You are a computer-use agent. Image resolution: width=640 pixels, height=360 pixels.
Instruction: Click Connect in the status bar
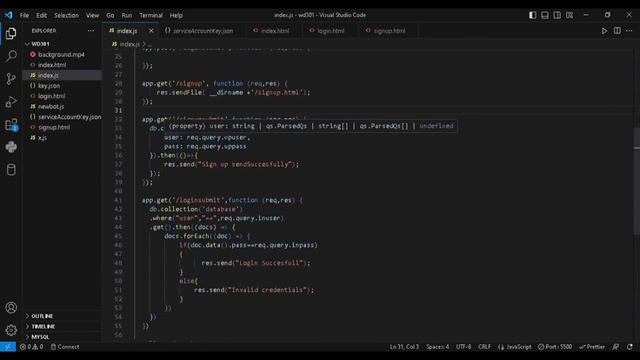[65, 347]
